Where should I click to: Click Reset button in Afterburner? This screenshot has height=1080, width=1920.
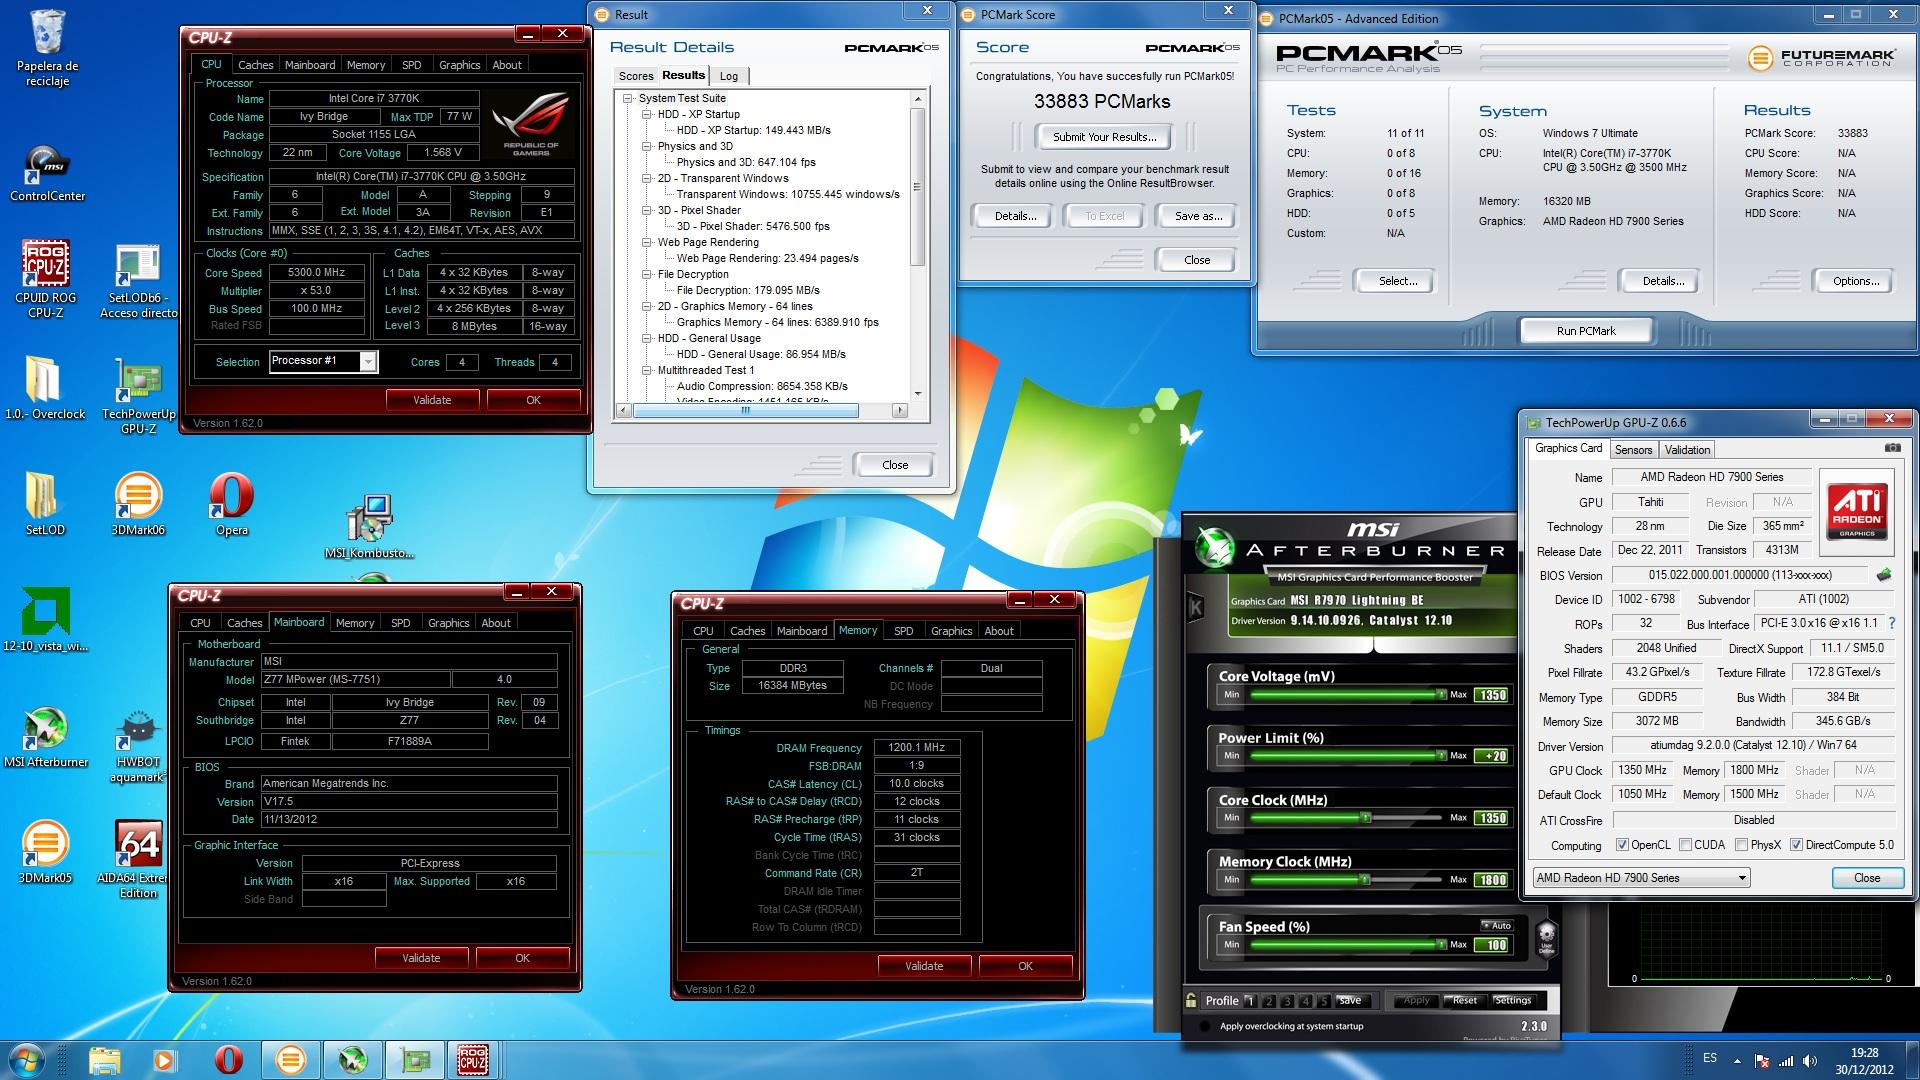(1464, 1000)
